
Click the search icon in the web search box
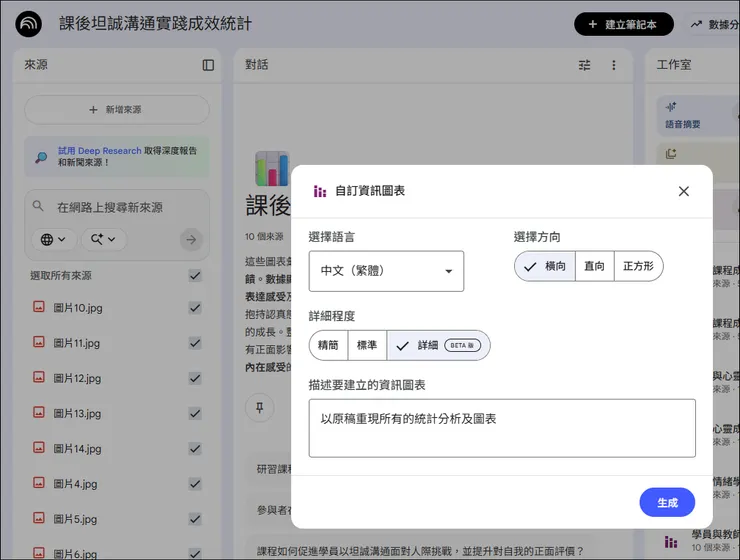click(38, 206)
